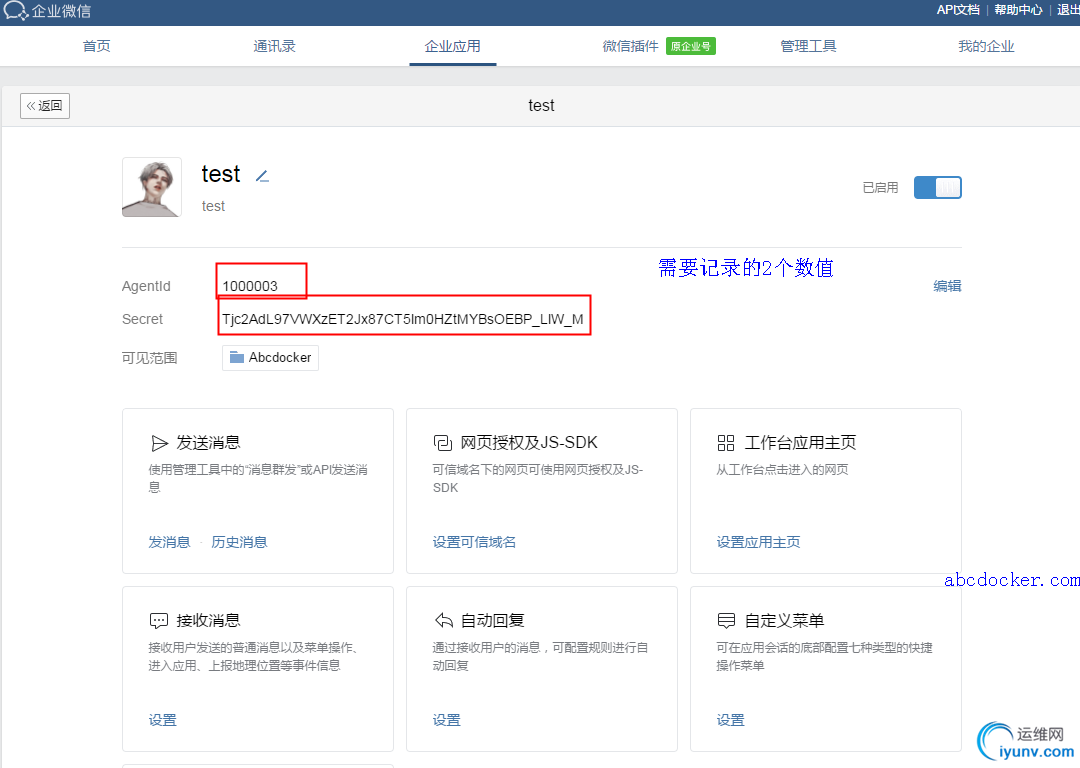Click the 网页授权及JS-SDK icon
1080x768 pixels.
[443, 443]
